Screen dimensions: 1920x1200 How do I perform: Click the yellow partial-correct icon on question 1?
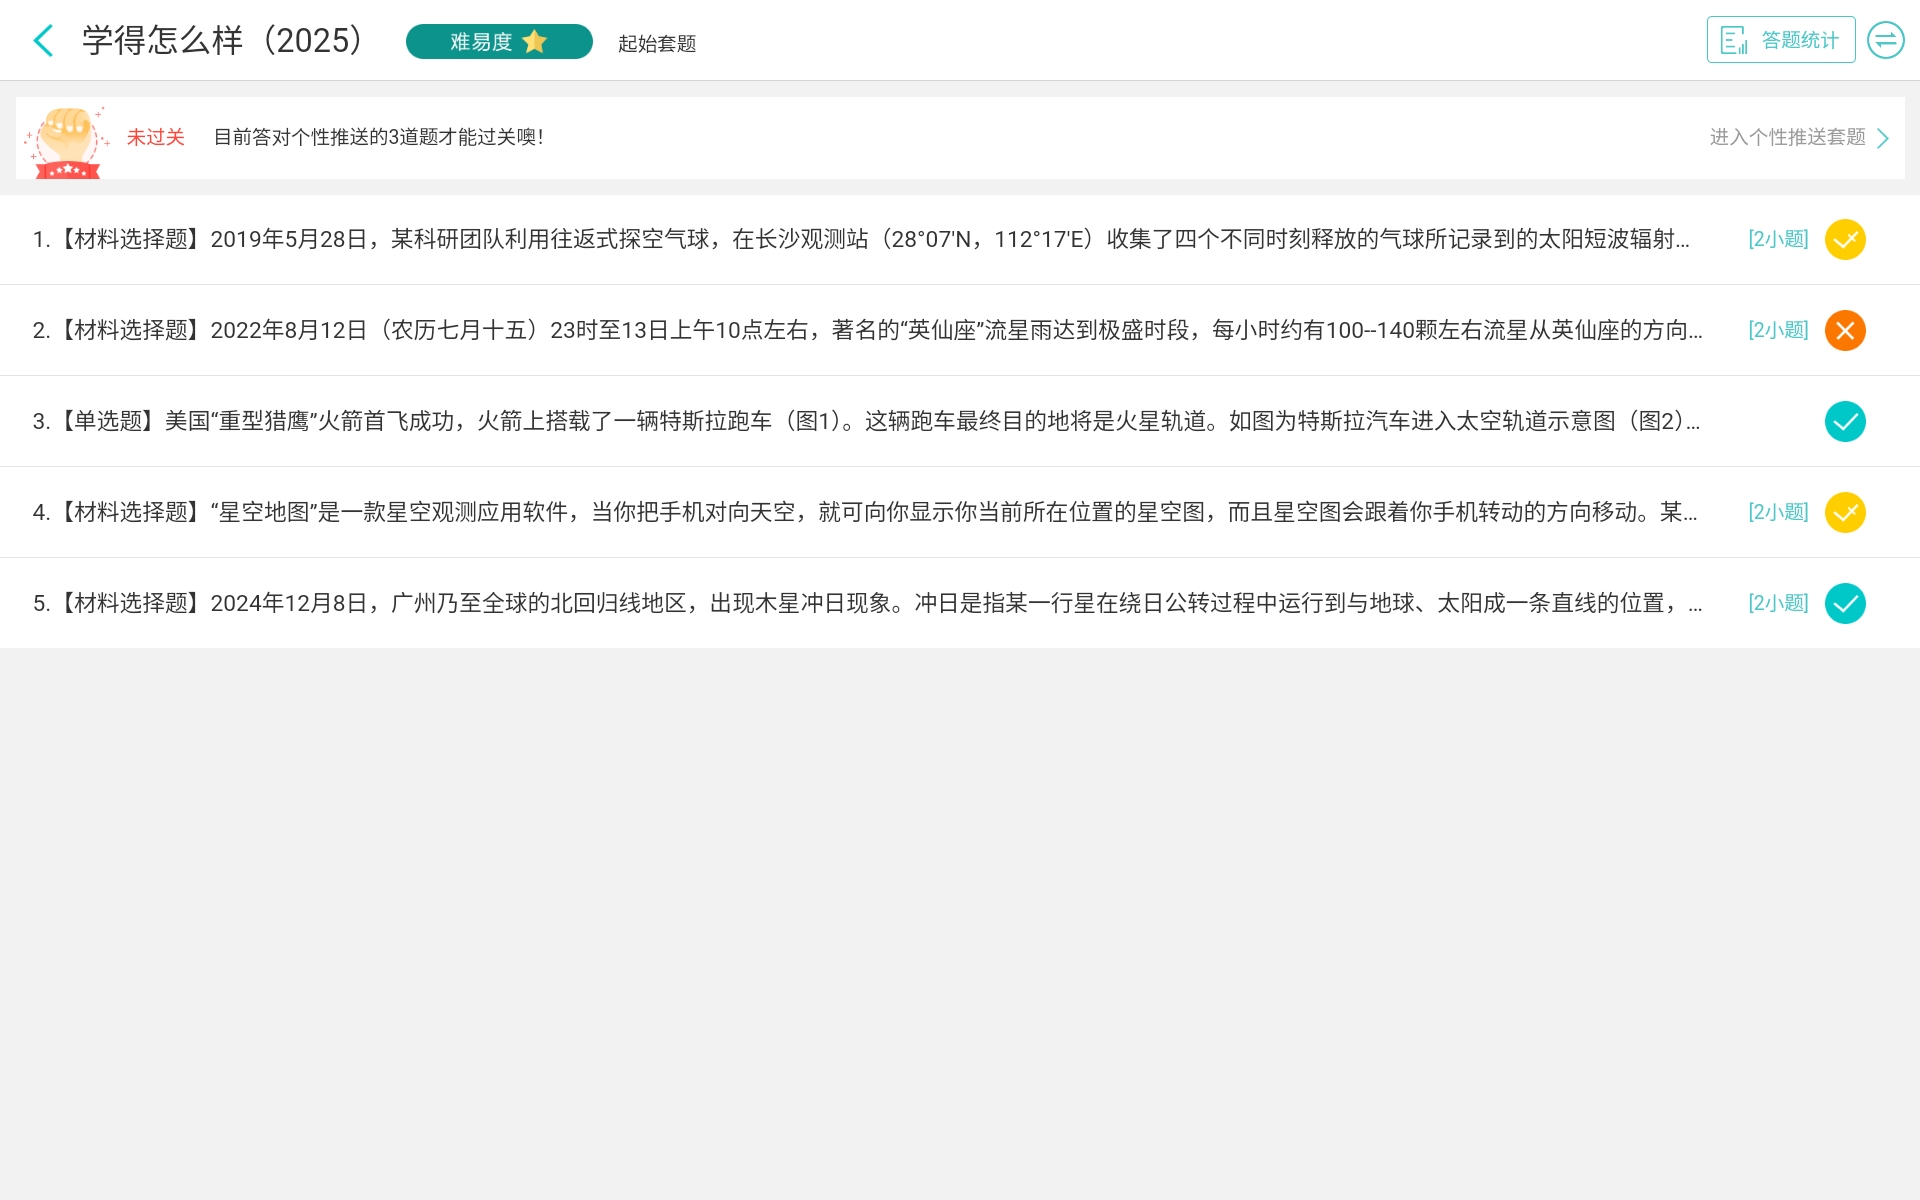coord(1844,240)
